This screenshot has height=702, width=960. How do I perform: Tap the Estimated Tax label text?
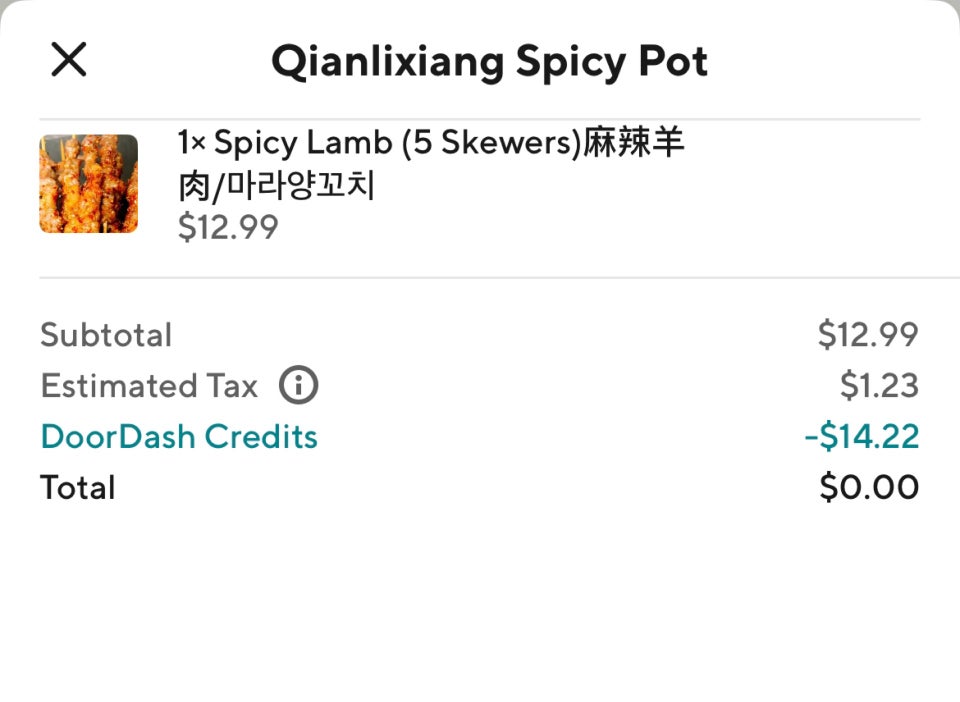coord(149,386)
